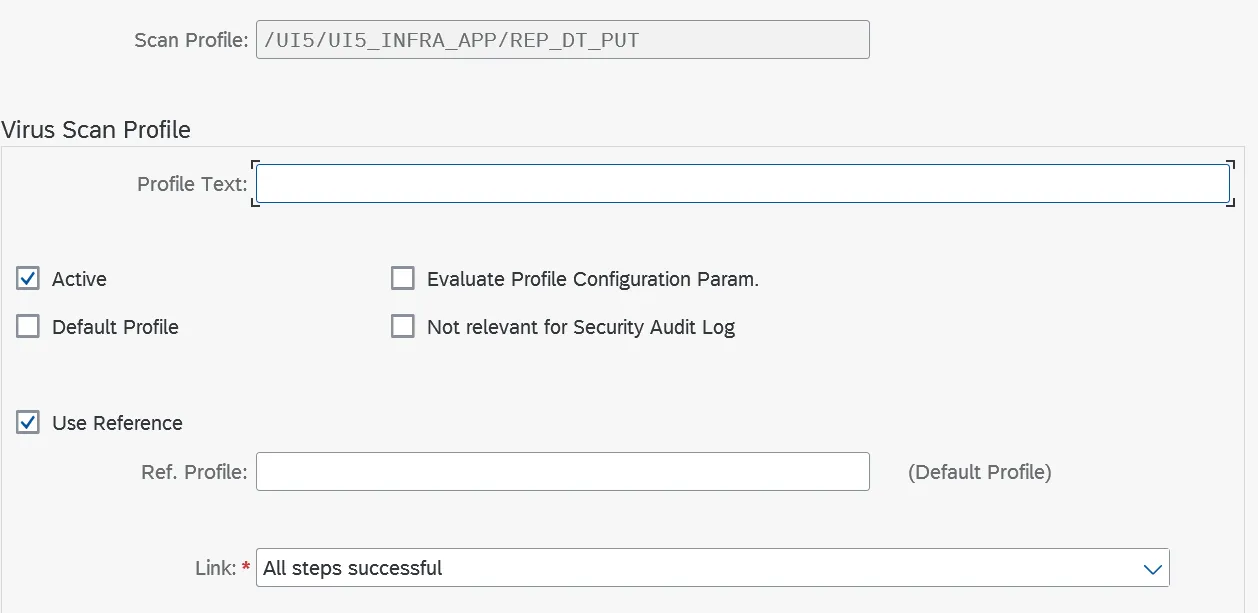Click the 'Default Profile' checkbox label
1258x613 pixels.
(x=115, y=327)
